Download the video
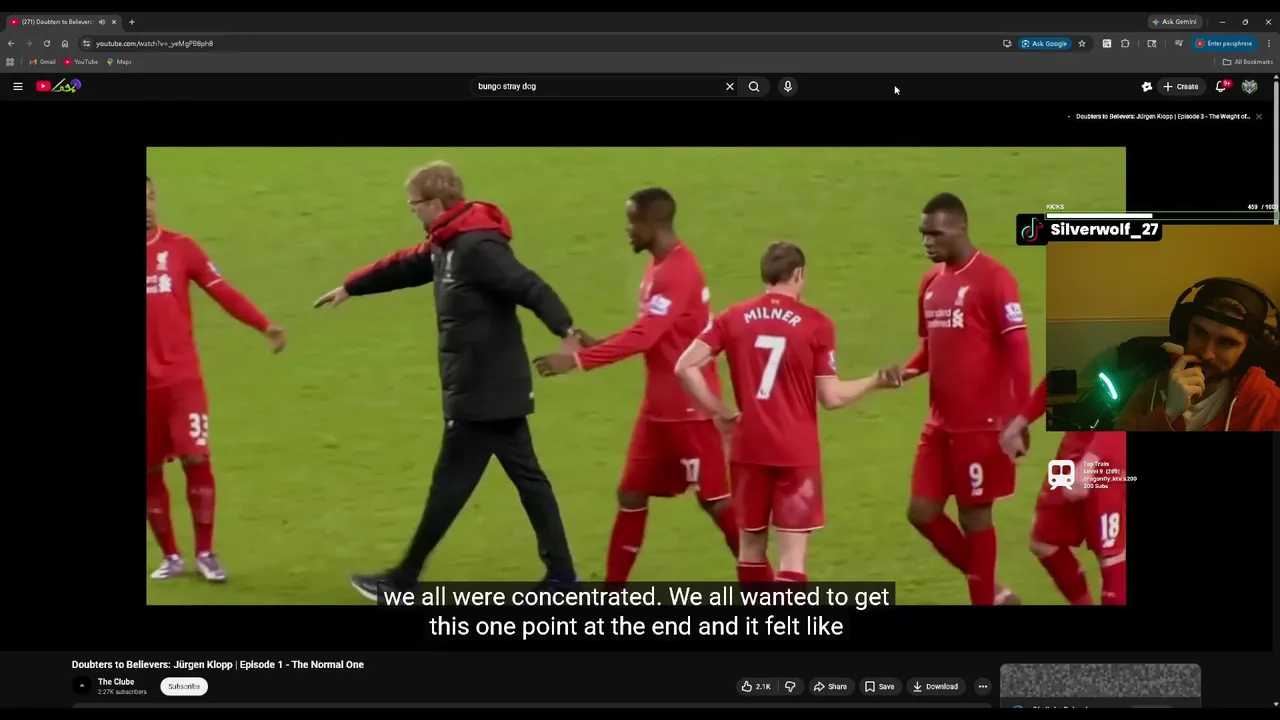 (x=935, y=686)
